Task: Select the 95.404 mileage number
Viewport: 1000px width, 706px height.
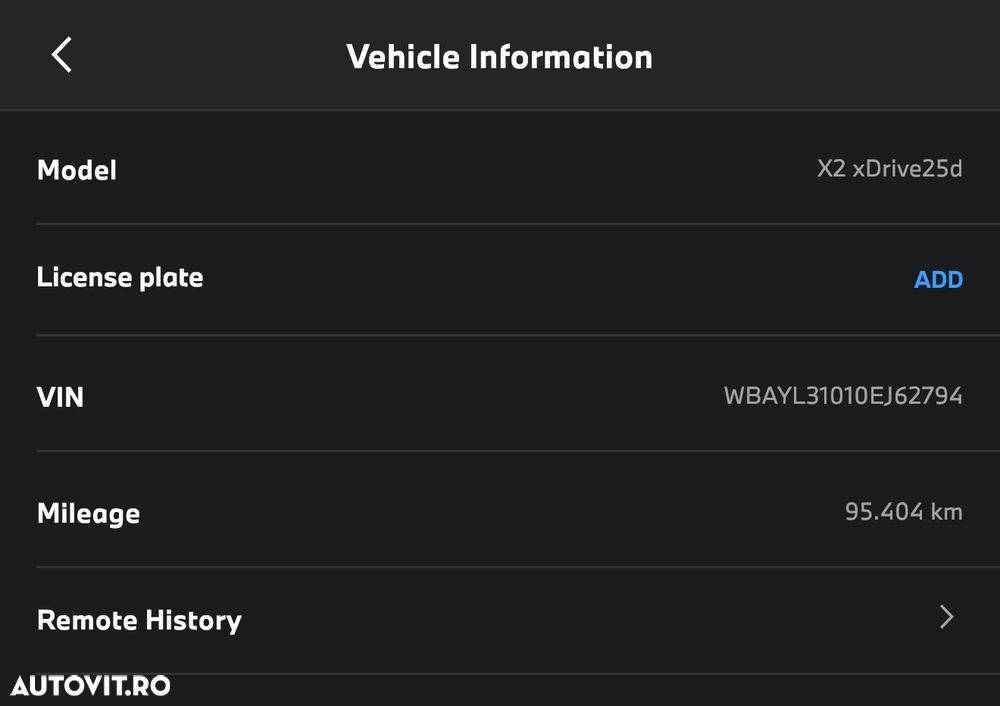Action: point(884,512)
